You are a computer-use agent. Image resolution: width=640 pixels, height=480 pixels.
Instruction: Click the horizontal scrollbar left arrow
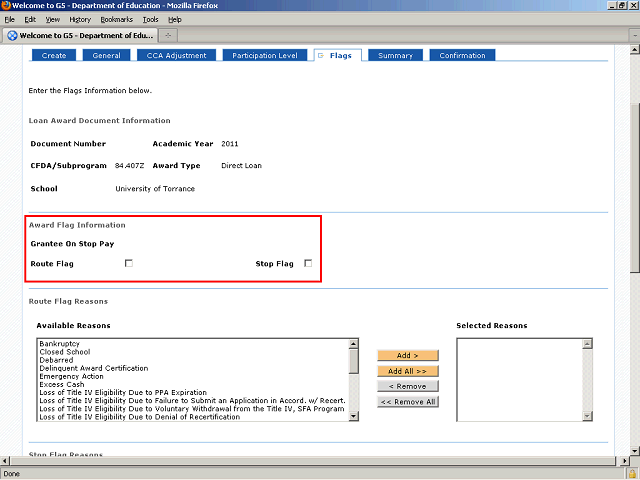pos(4,461)
